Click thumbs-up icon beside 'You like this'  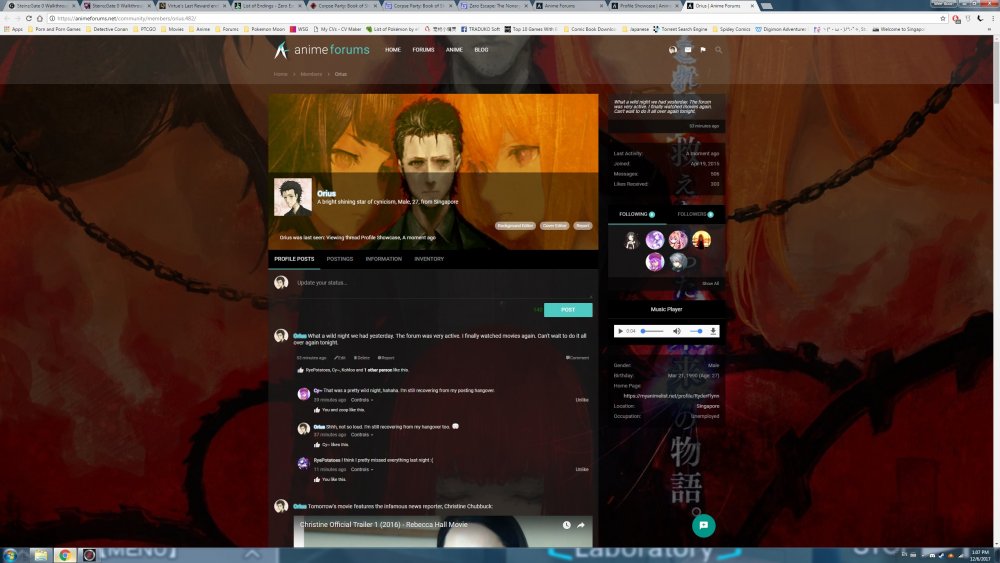click(317, 479)
